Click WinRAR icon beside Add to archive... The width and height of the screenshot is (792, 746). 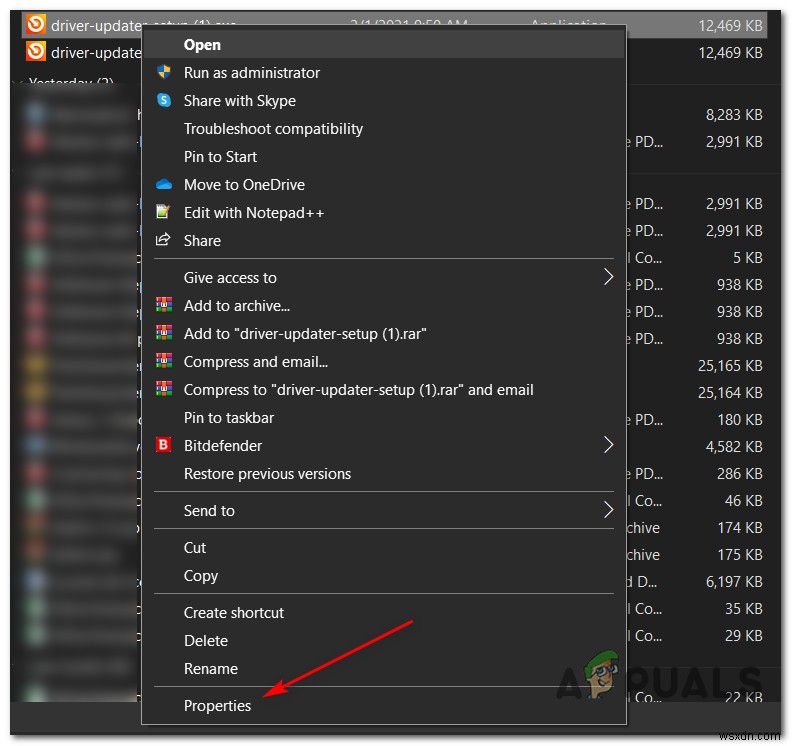(x=164, y=305)
